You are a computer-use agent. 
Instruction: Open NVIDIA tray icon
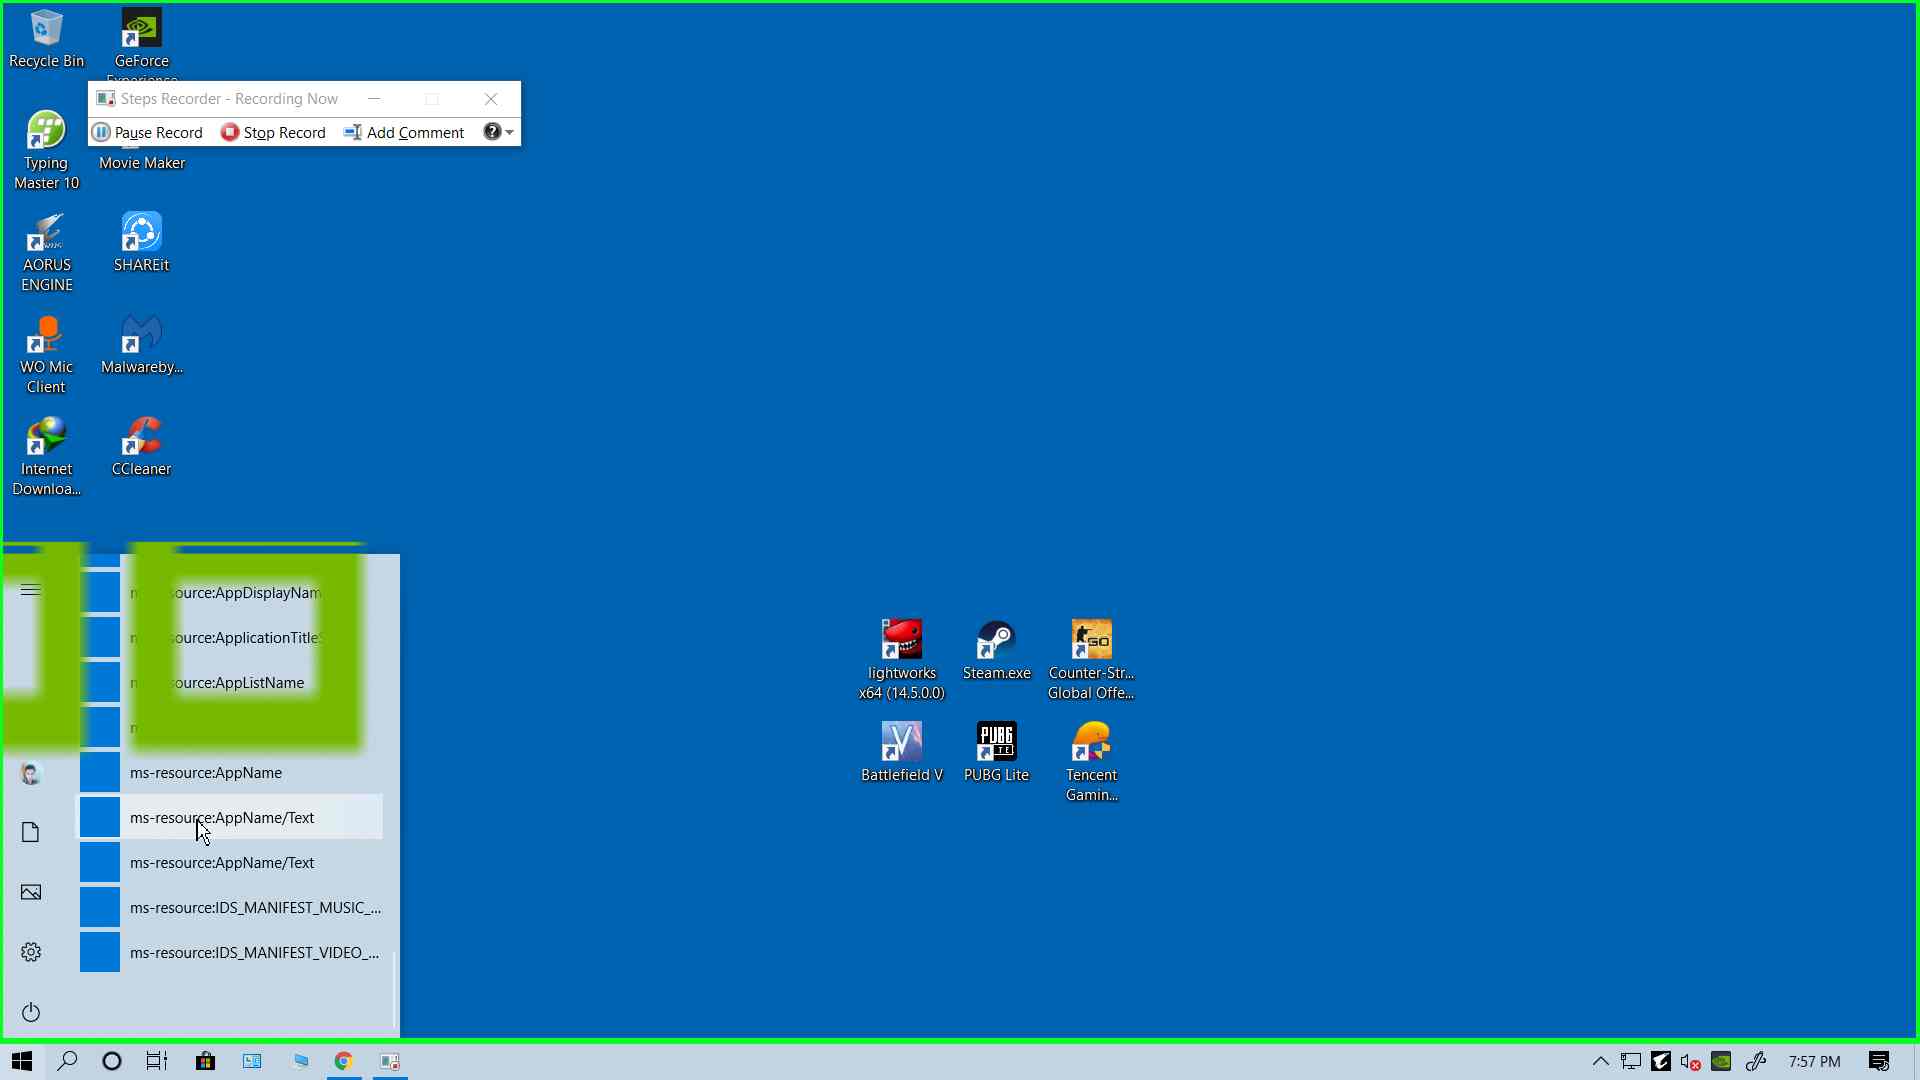pos(1721,1061)
